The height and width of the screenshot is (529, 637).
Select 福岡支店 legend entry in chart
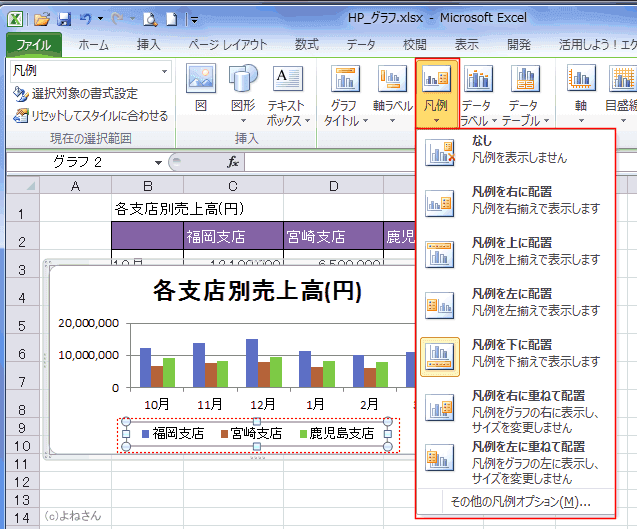173,434
